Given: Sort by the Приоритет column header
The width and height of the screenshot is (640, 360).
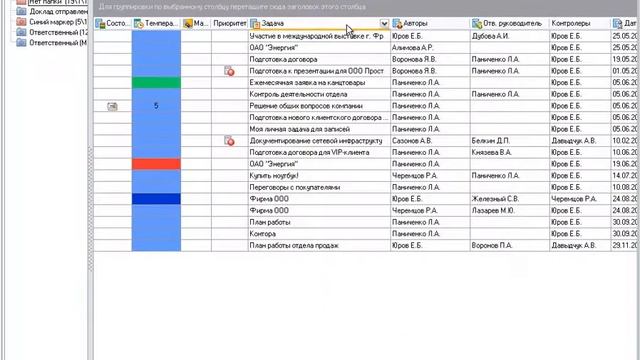Looking at the screenshot, I should pos(230,24).
